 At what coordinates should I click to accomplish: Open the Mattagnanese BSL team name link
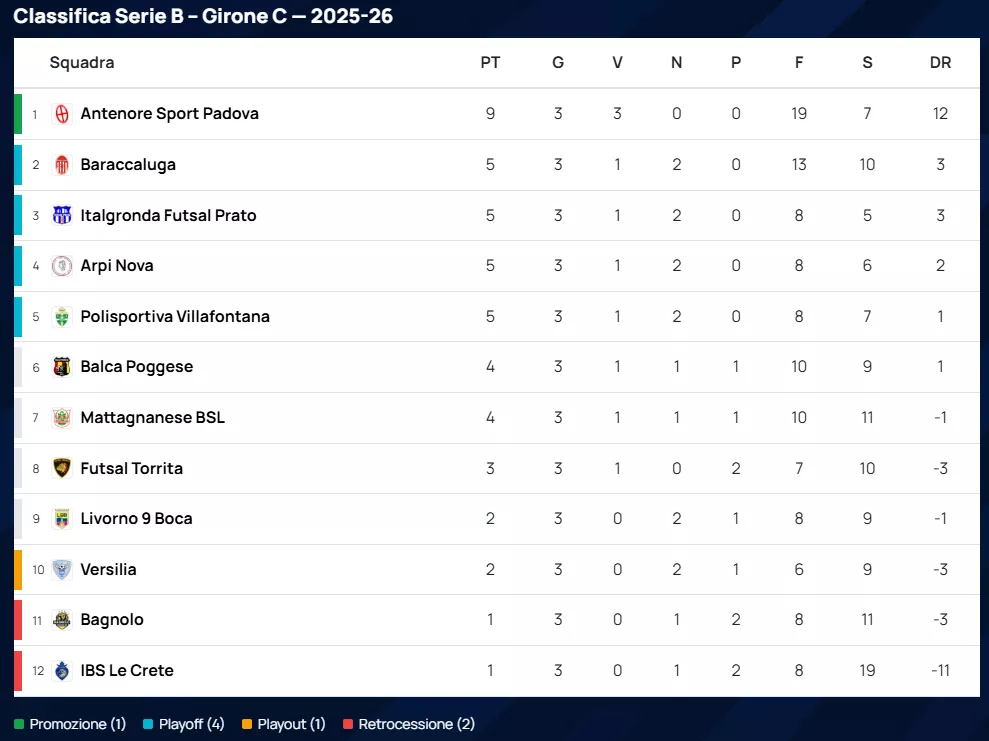point(152,418)
